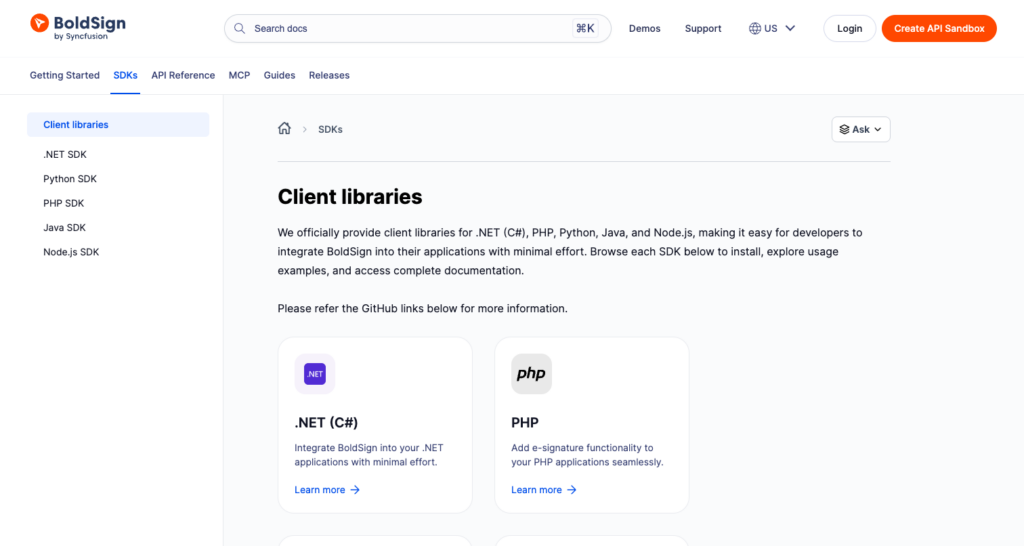Select the SDKs tab
Screen dimensions: 1024x546
[x=125, y=75]
